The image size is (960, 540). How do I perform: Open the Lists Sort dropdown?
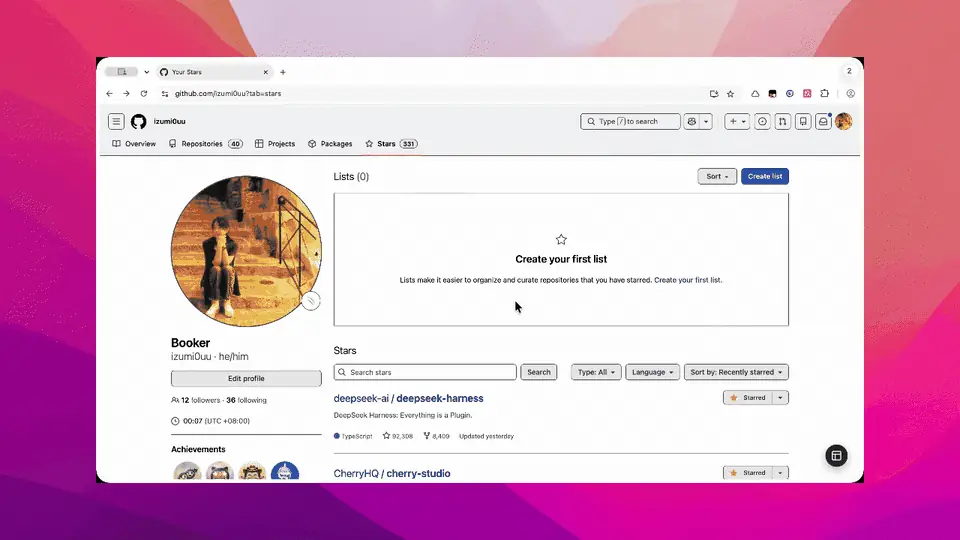pos(717,176)
